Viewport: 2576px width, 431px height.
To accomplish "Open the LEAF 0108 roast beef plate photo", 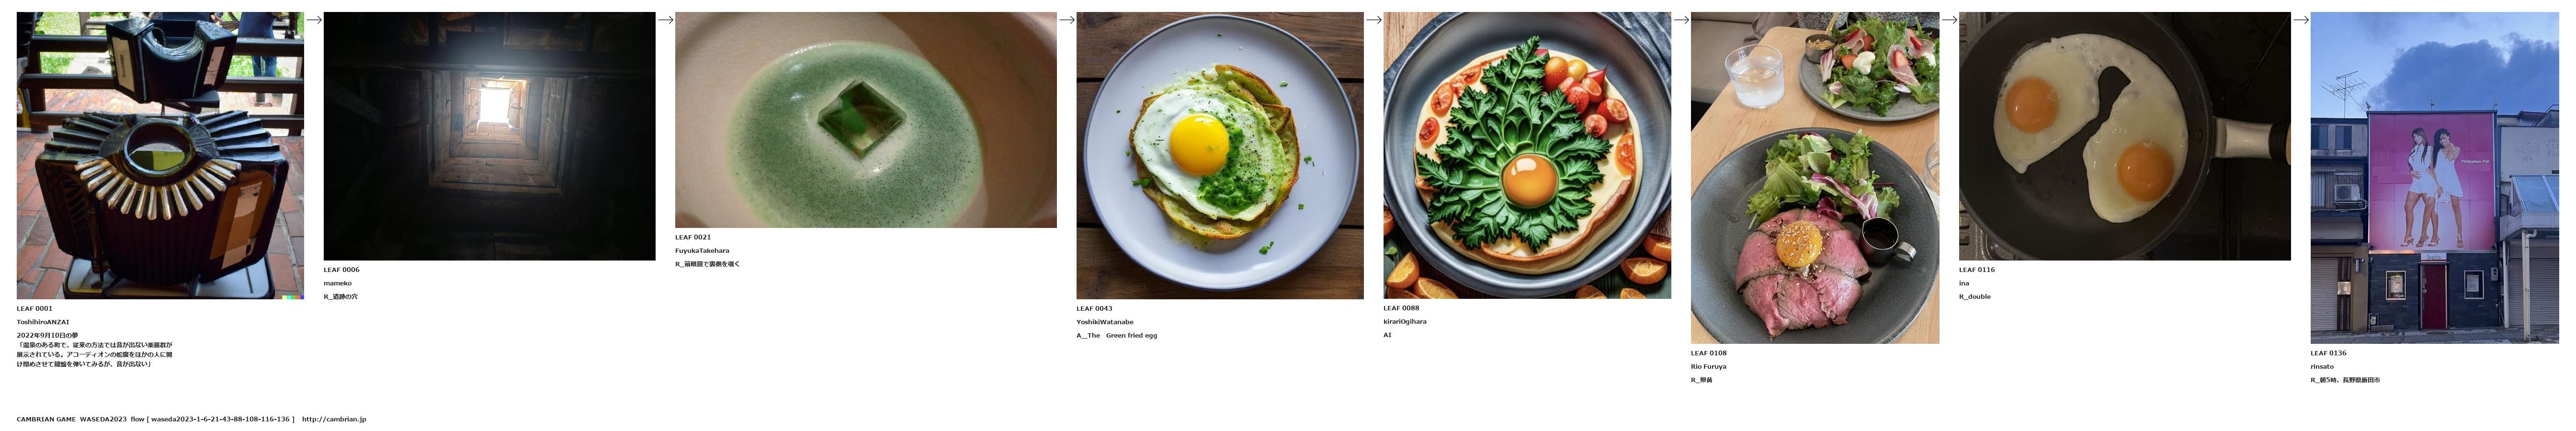I will tap(1815, 178).
